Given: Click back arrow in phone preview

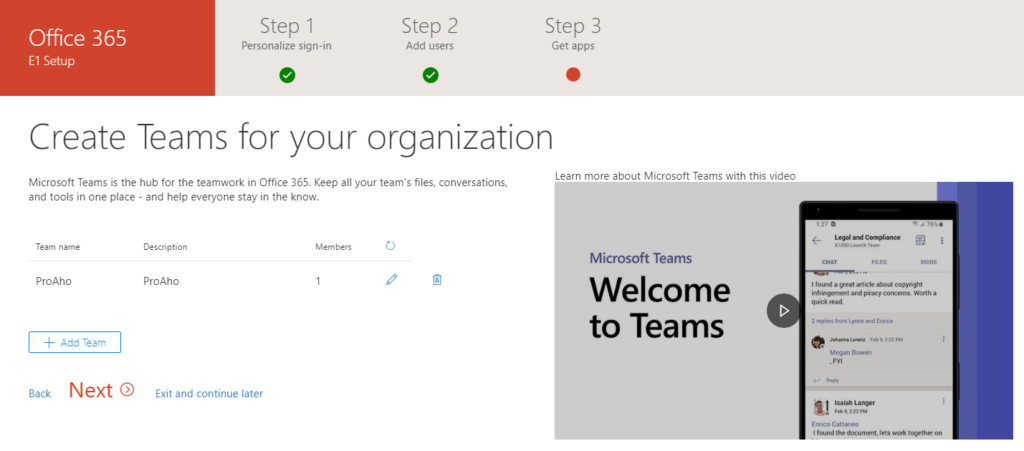Looking at the screenshot, I should (x=816, y=240).
